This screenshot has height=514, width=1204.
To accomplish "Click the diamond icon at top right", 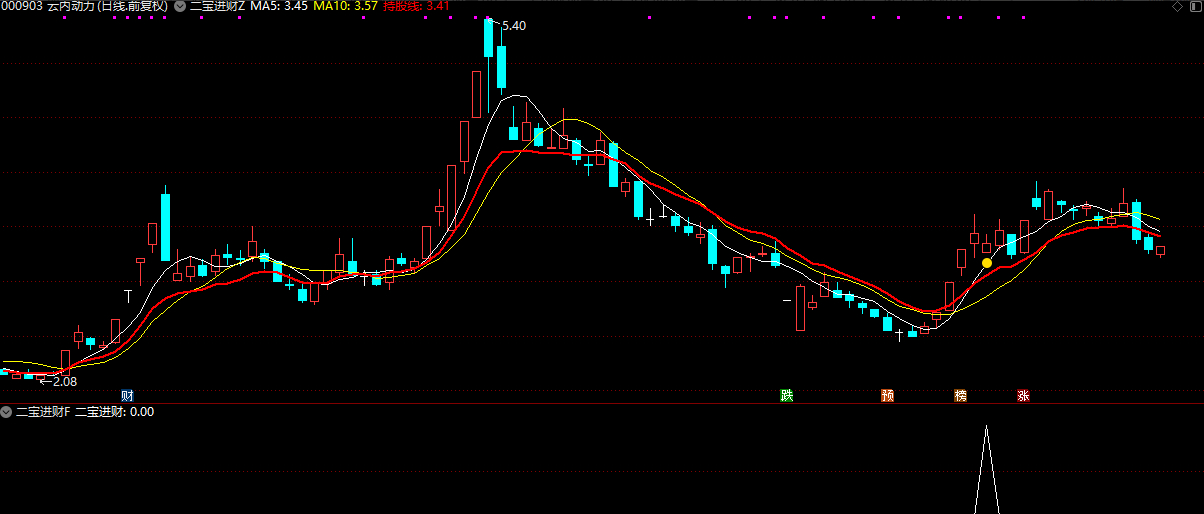I will [1176, 6].
